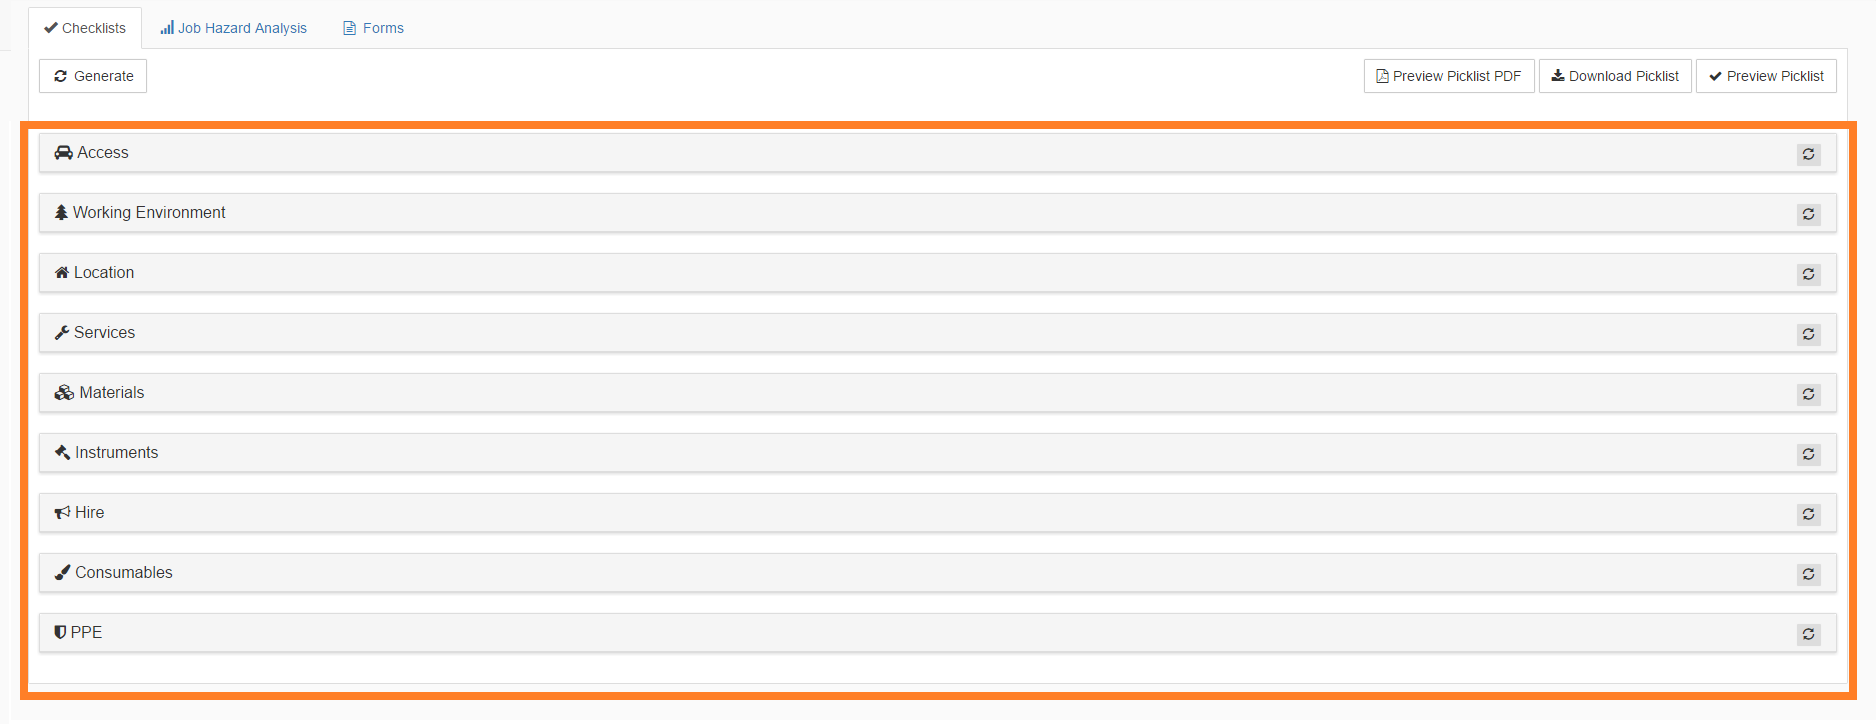Click Preview Picklist PDF button
Image resolution: width=1876 pixels, height=724 pixels.
pyautogui.click(x=1448, y=76)
